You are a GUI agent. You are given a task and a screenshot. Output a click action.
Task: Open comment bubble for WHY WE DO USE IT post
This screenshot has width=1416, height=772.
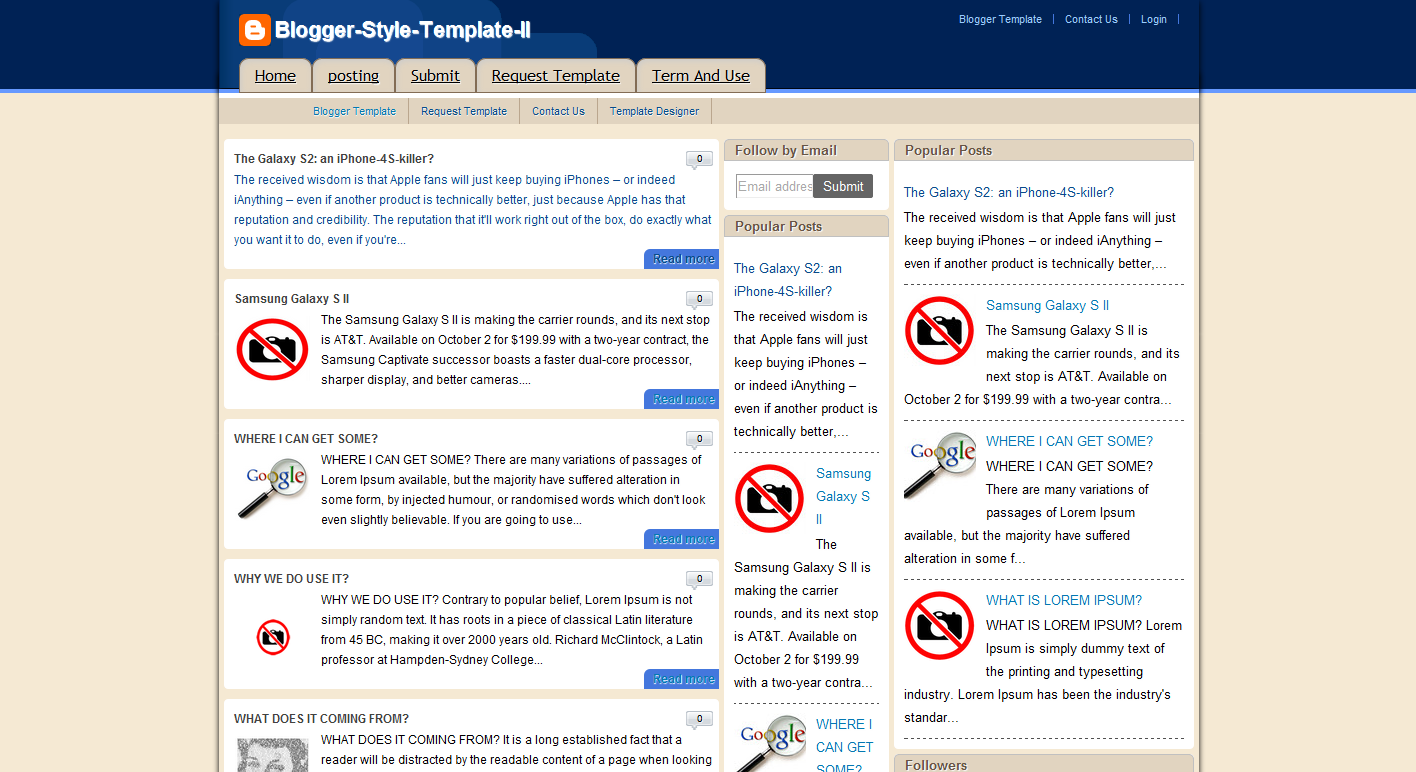[x=699, y=580]
